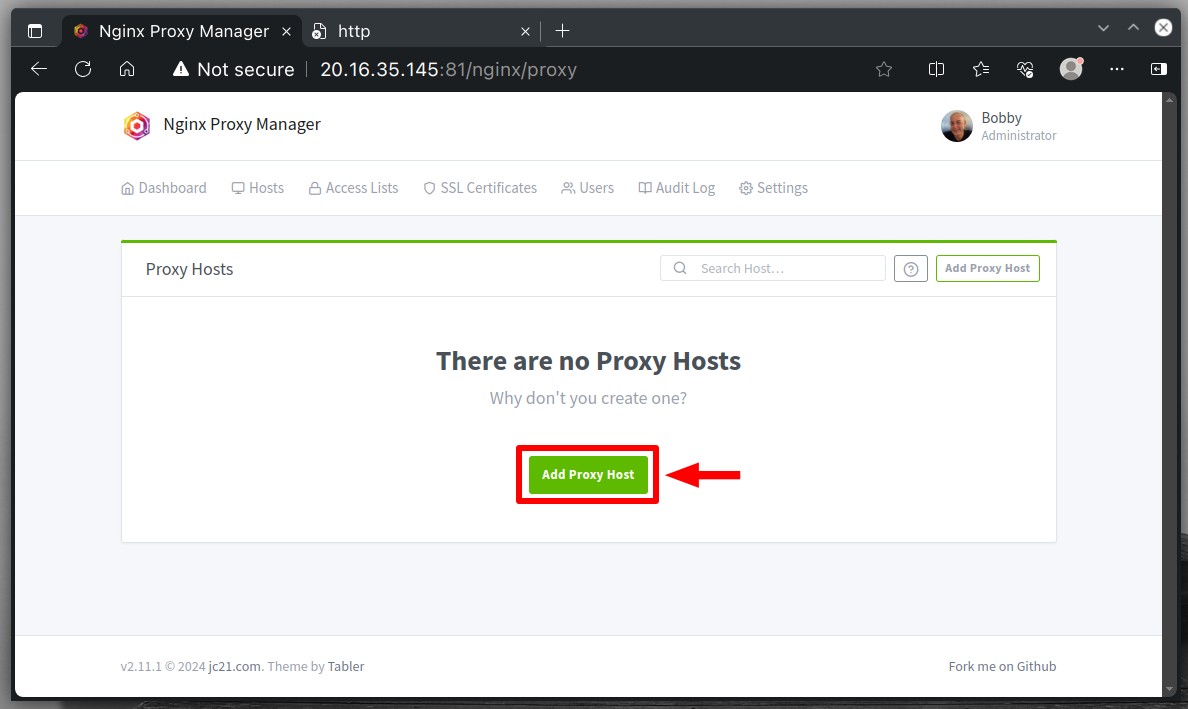Bookmark page with star icon

(x=883, y=70)
